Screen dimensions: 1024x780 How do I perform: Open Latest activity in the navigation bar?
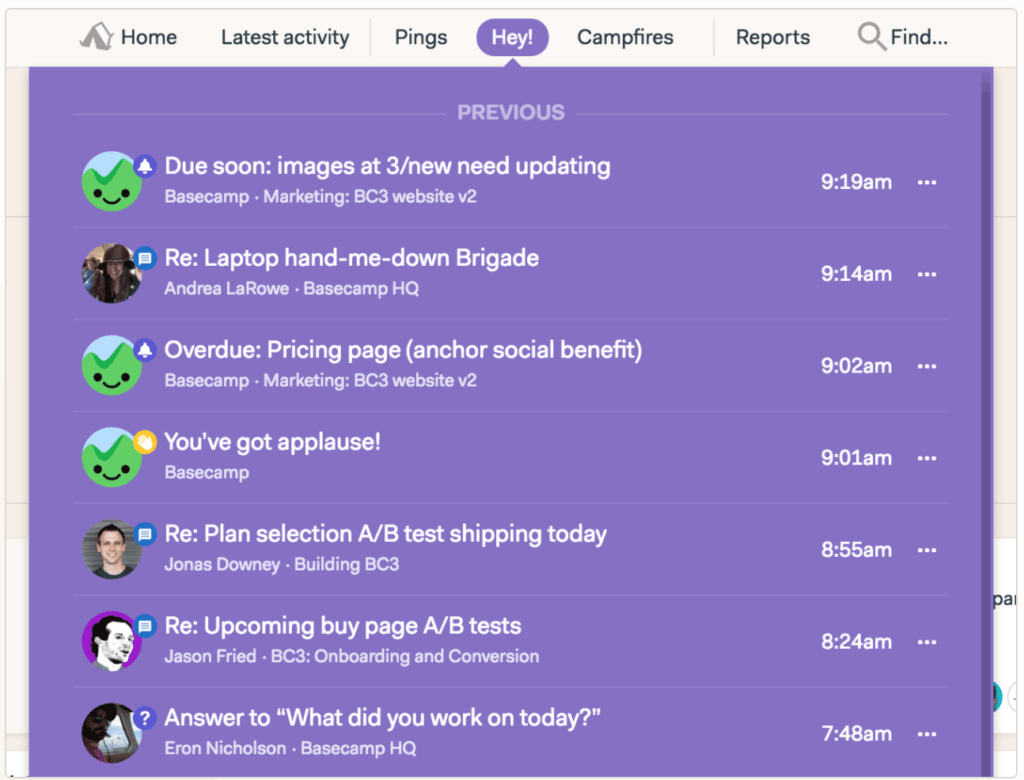pos(285,37)
